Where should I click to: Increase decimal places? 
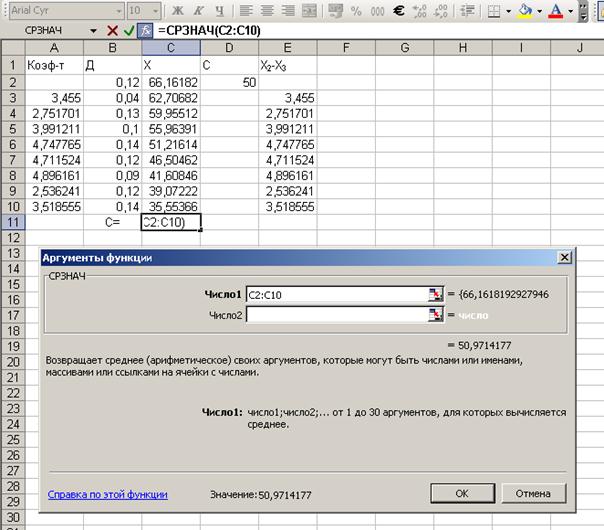click(419, 10)
